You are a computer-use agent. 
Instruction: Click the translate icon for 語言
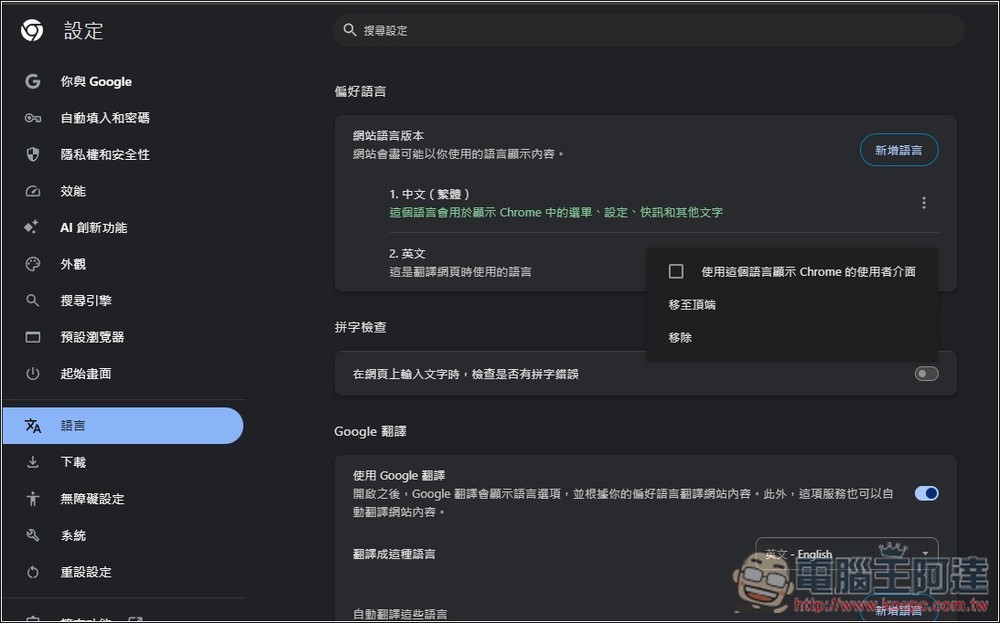33,425
